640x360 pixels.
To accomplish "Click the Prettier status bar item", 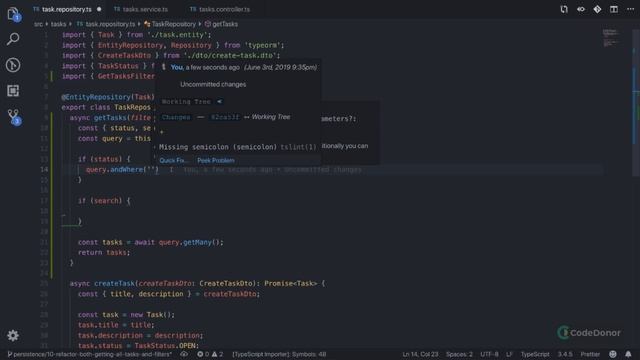I will [590, 354].
